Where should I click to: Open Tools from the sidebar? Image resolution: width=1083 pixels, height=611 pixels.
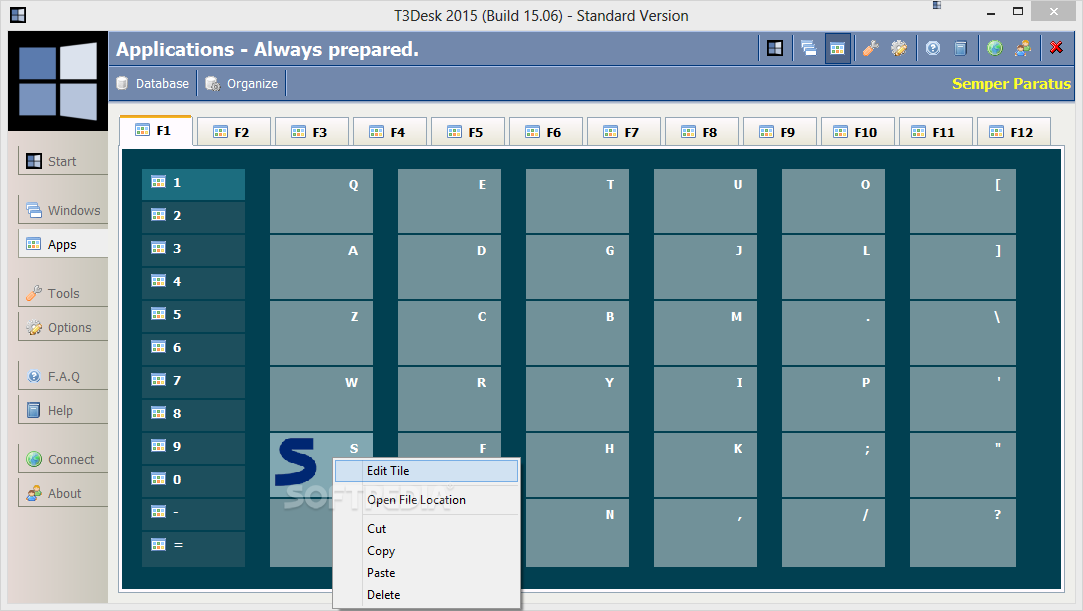point(63,293)
